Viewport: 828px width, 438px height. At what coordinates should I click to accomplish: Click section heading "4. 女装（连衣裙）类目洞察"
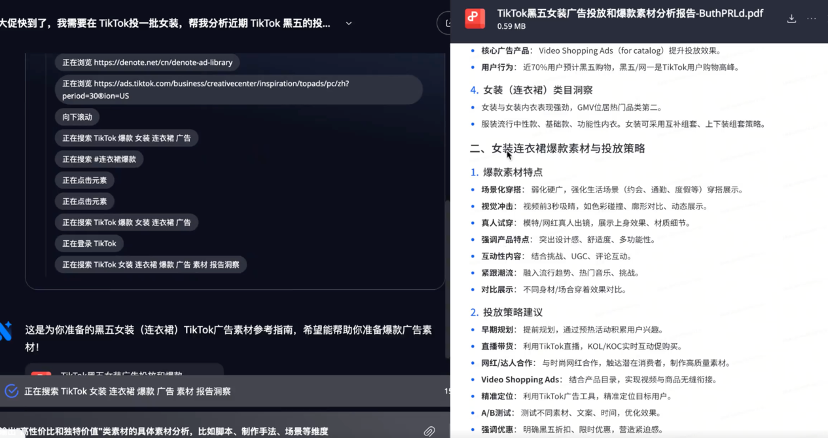pyautogui.click(x=532, y=90)
